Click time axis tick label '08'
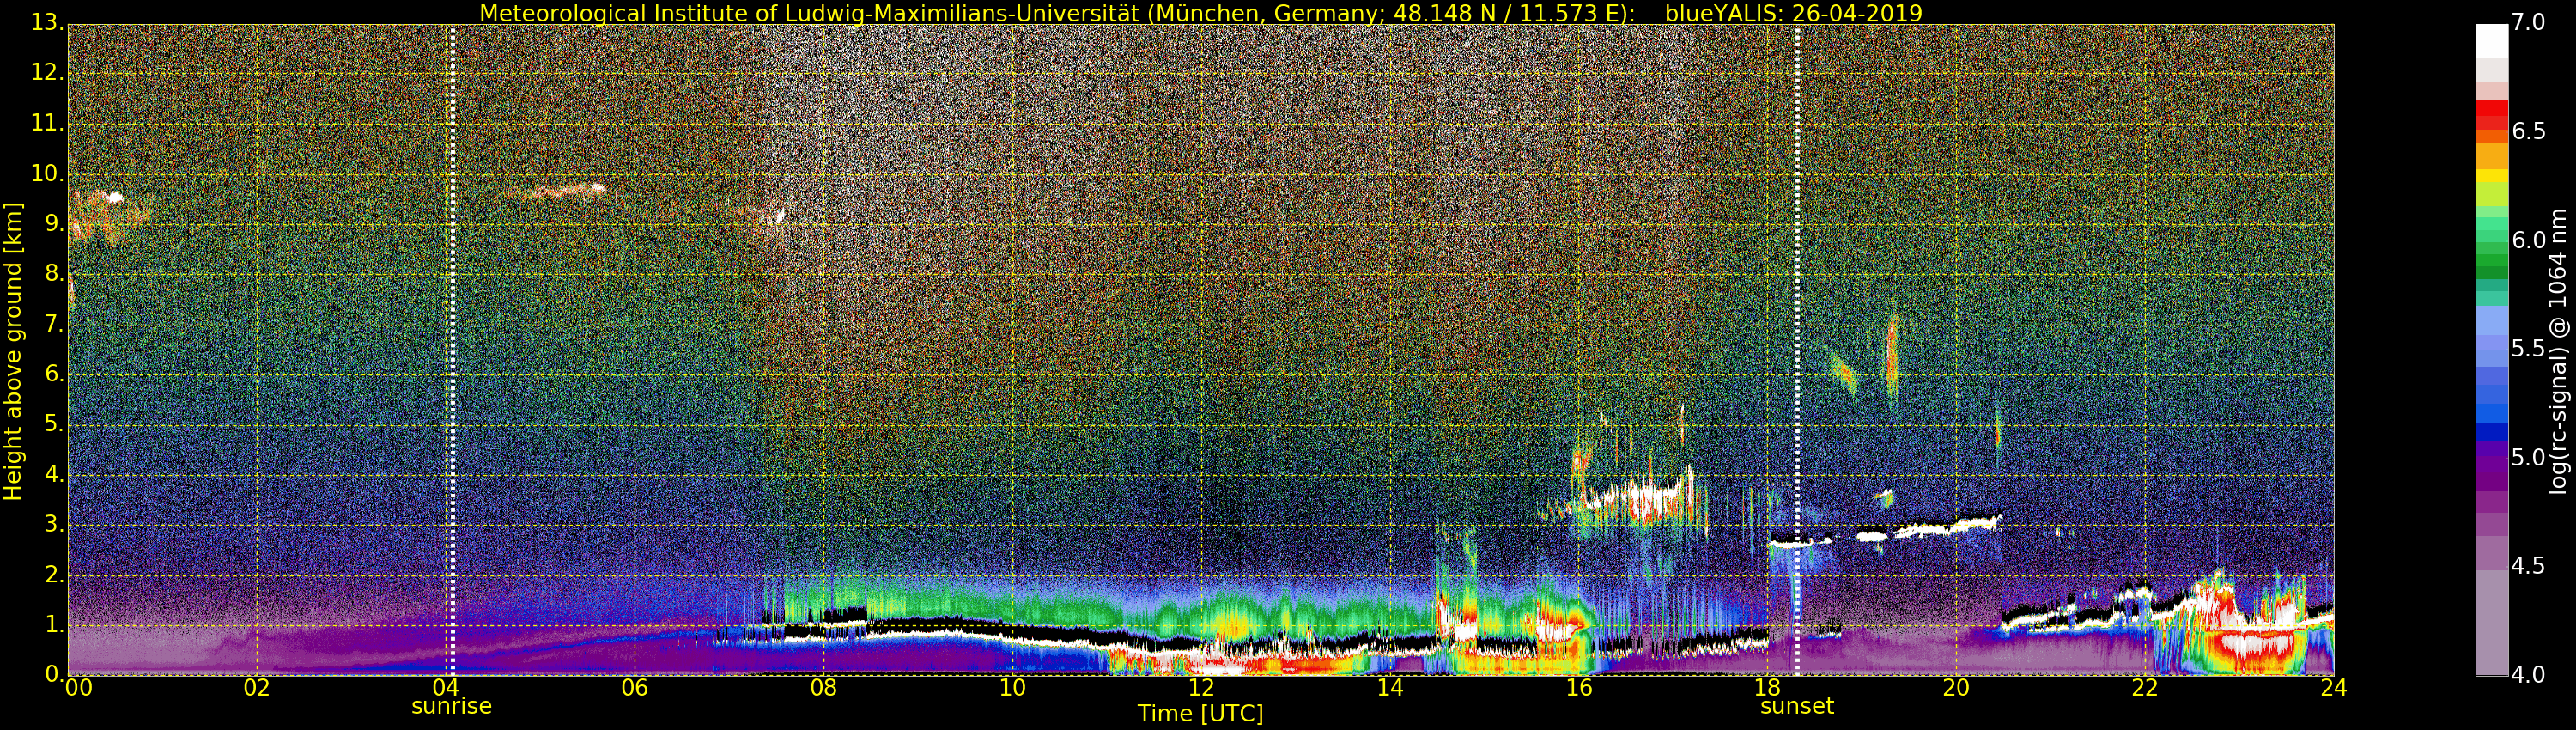 [x=824, y=687]
